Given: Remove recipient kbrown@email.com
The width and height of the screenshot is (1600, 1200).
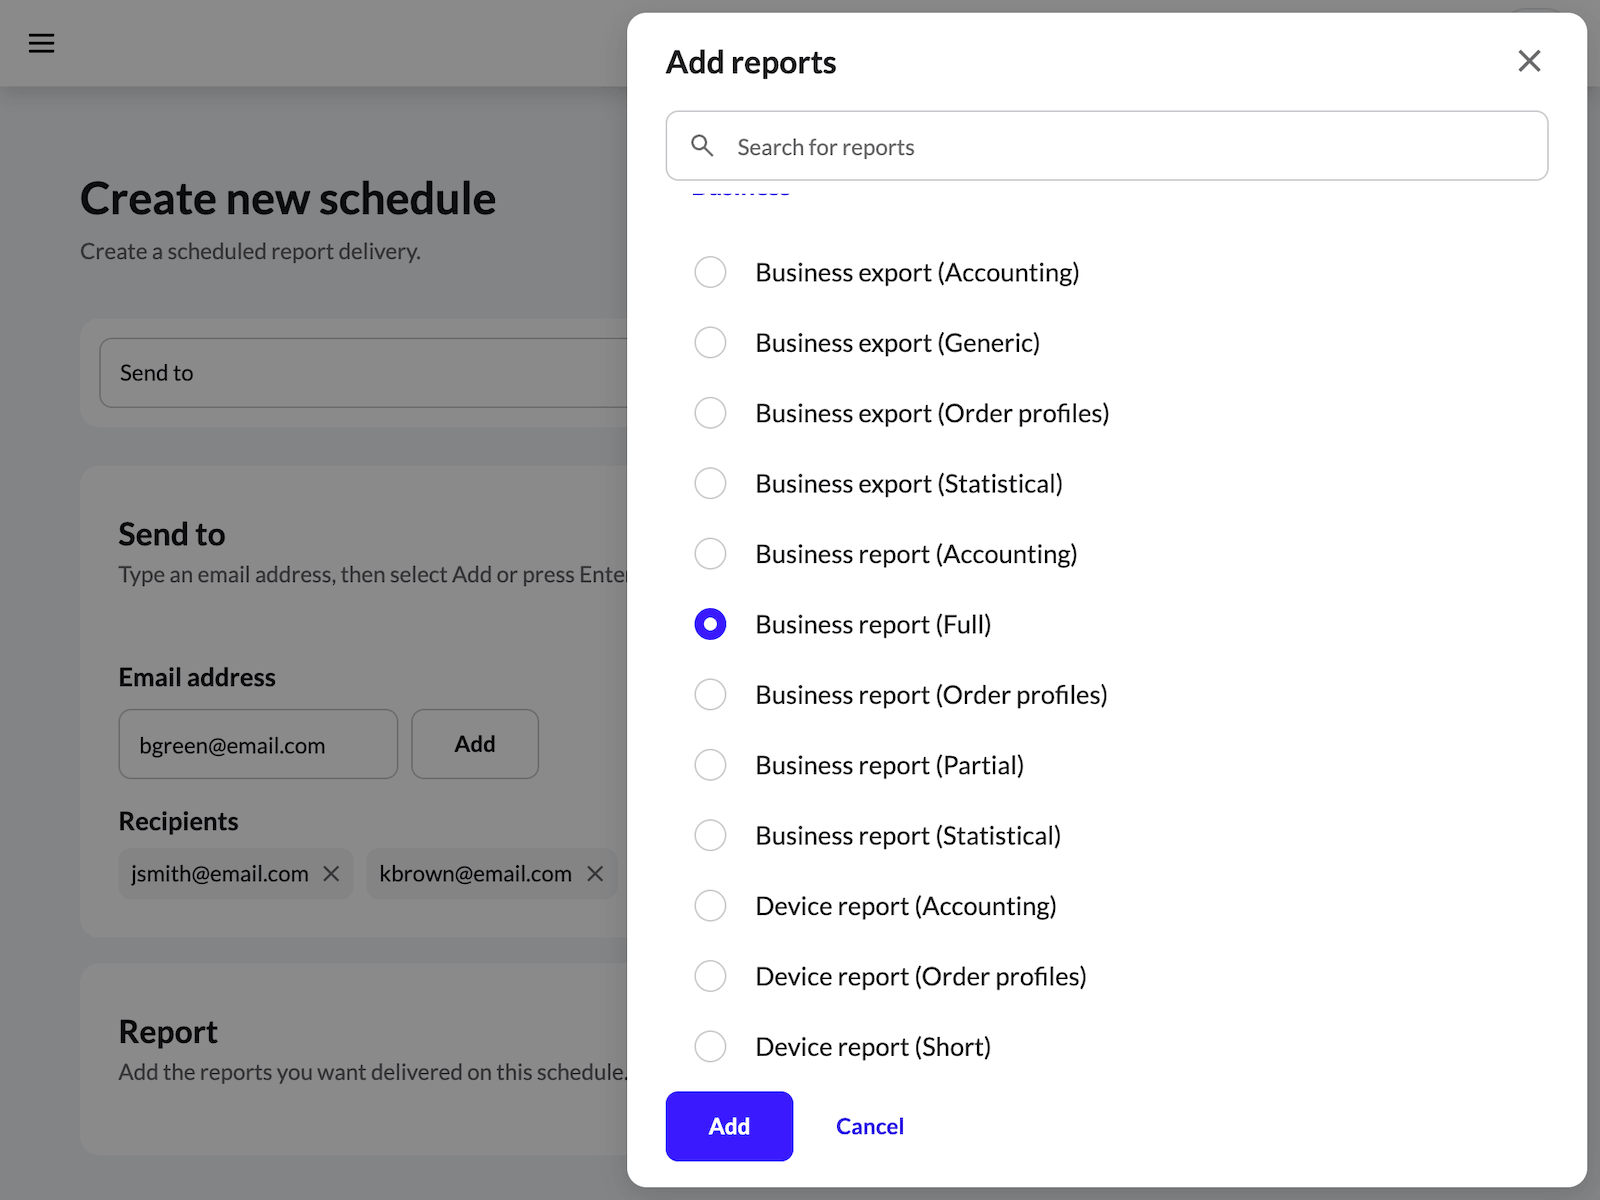Looking at the screenshot, I should (595, 874).
